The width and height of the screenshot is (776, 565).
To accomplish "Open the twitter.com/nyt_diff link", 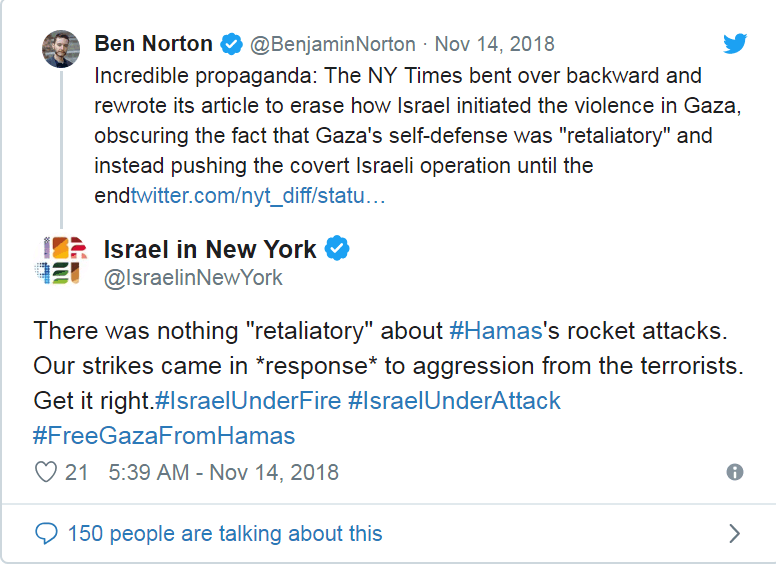I will point(258,196).
